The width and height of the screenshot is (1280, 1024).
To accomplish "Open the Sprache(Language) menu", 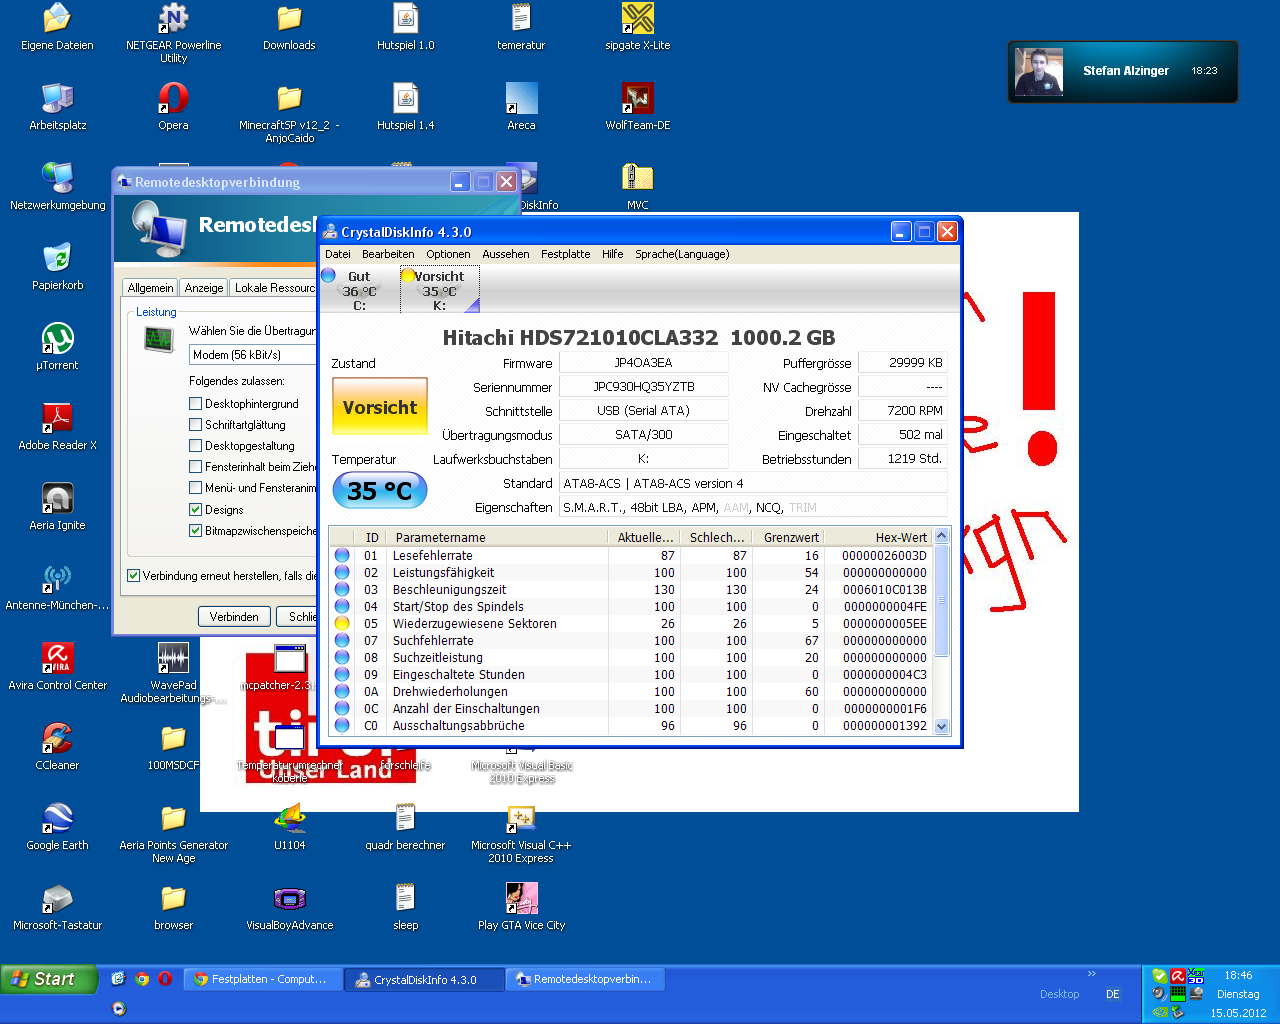I will tap(682, 254).
